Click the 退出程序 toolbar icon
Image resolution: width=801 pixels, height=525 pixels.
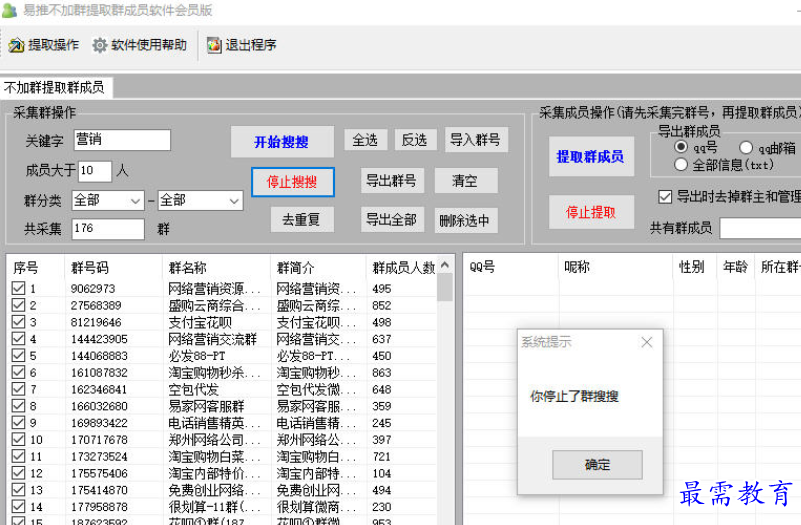(x=214, y=45)
